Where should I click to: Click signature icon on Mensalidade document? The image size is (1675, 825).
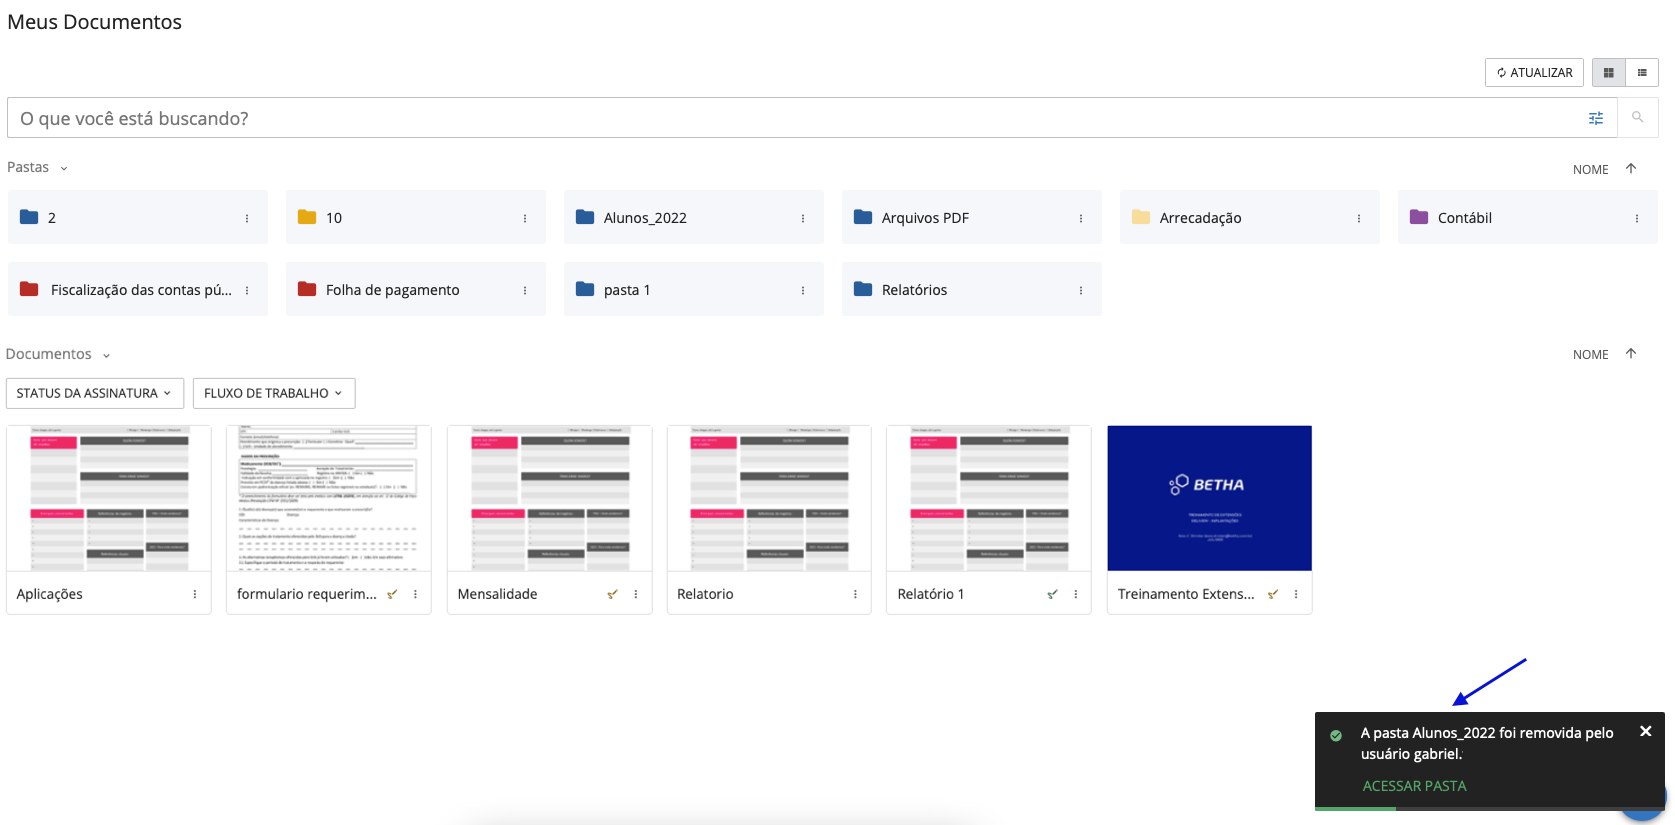(612, 594)
